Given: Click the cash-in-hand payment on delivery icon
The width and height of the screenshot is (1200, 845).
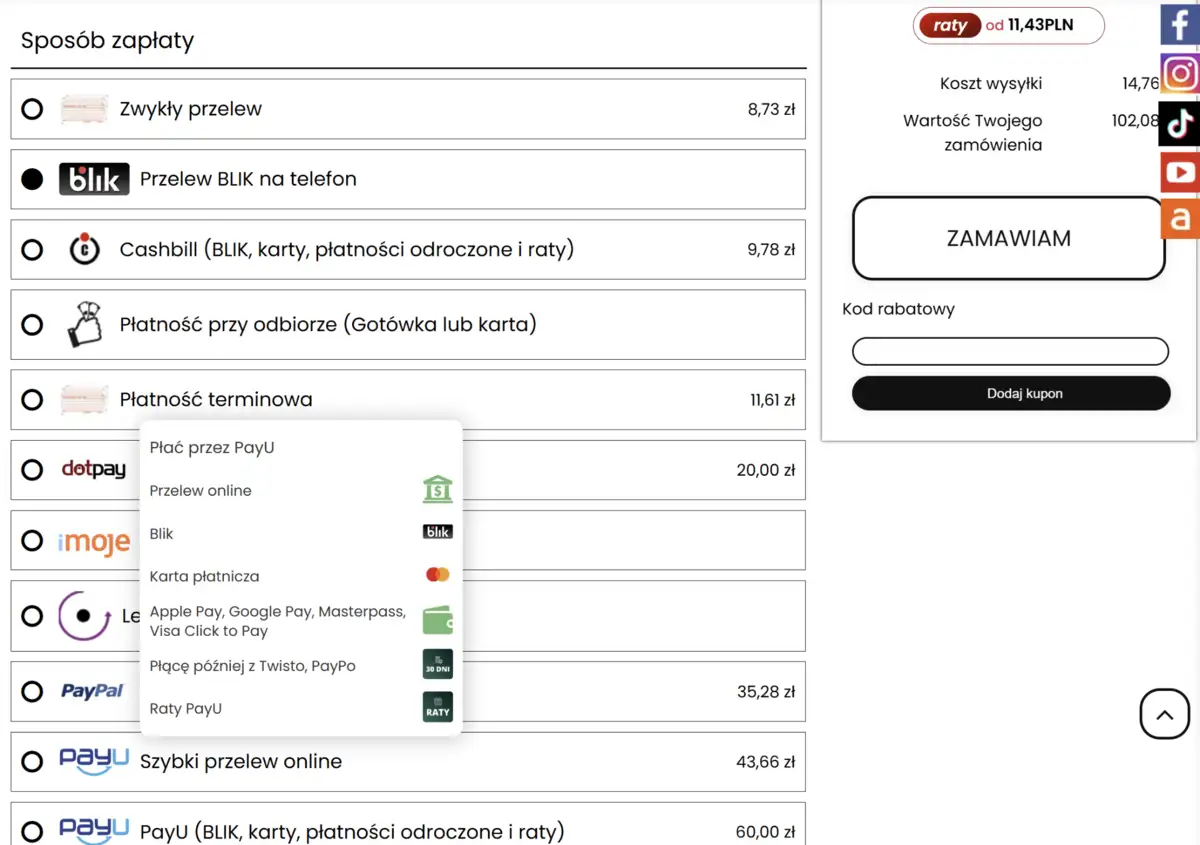Looking at the screenshot, I should point(85,324).
